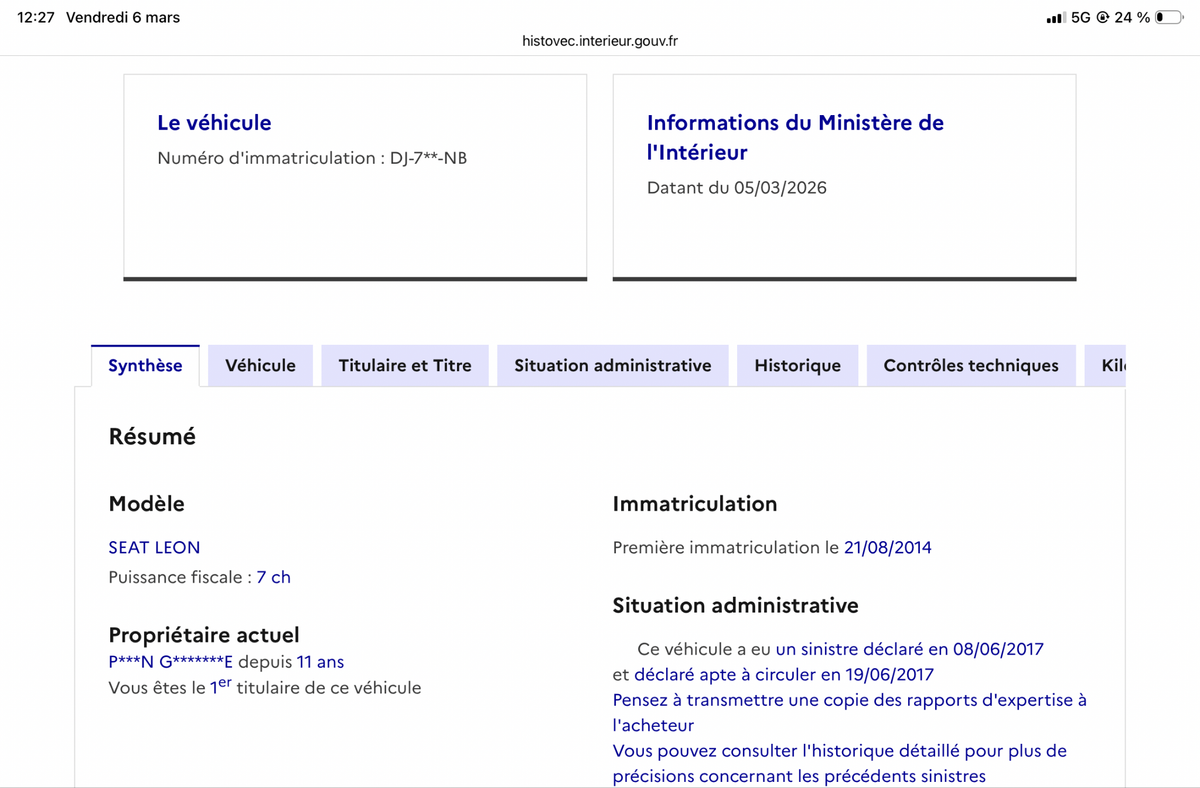Open the Synthèse tab
Screen dimensions: 1200x788
pos(145,365)
